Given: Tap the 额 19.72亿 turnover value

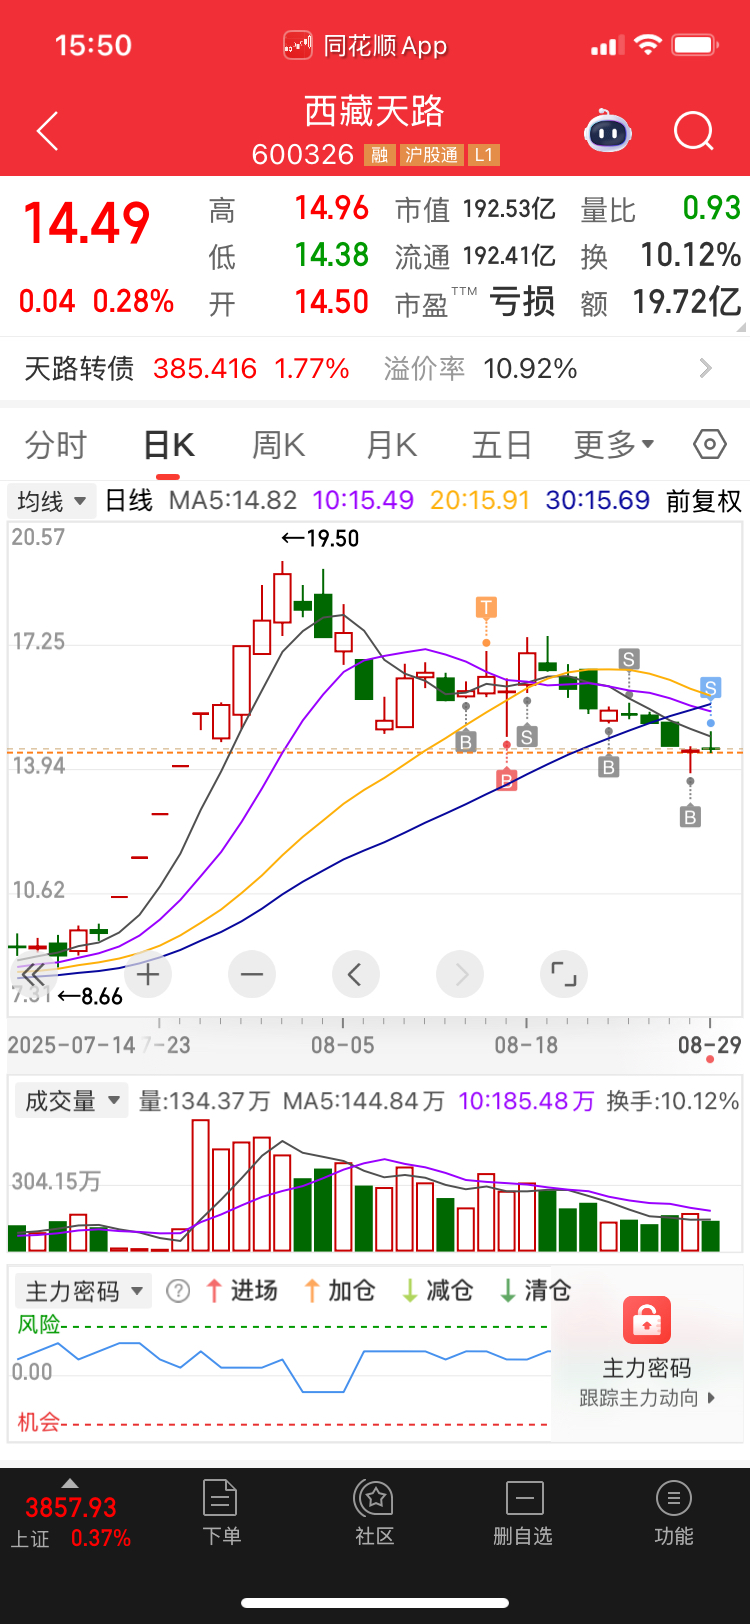Looking at the screenshot, I should pos(687,301).
